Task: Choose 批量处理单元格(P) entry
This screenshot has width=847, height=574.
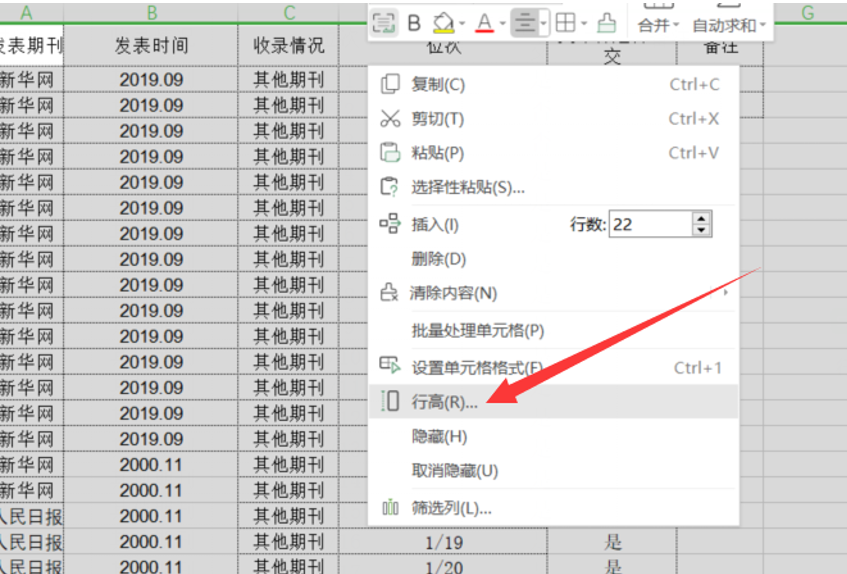Action: coord(553,330)
